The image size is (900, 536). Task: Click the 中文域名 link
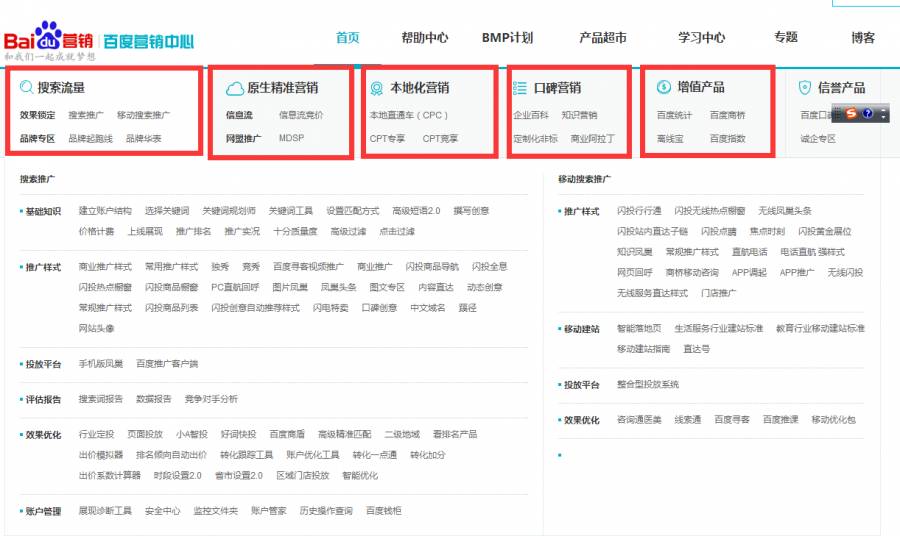[x=428, y=308]
